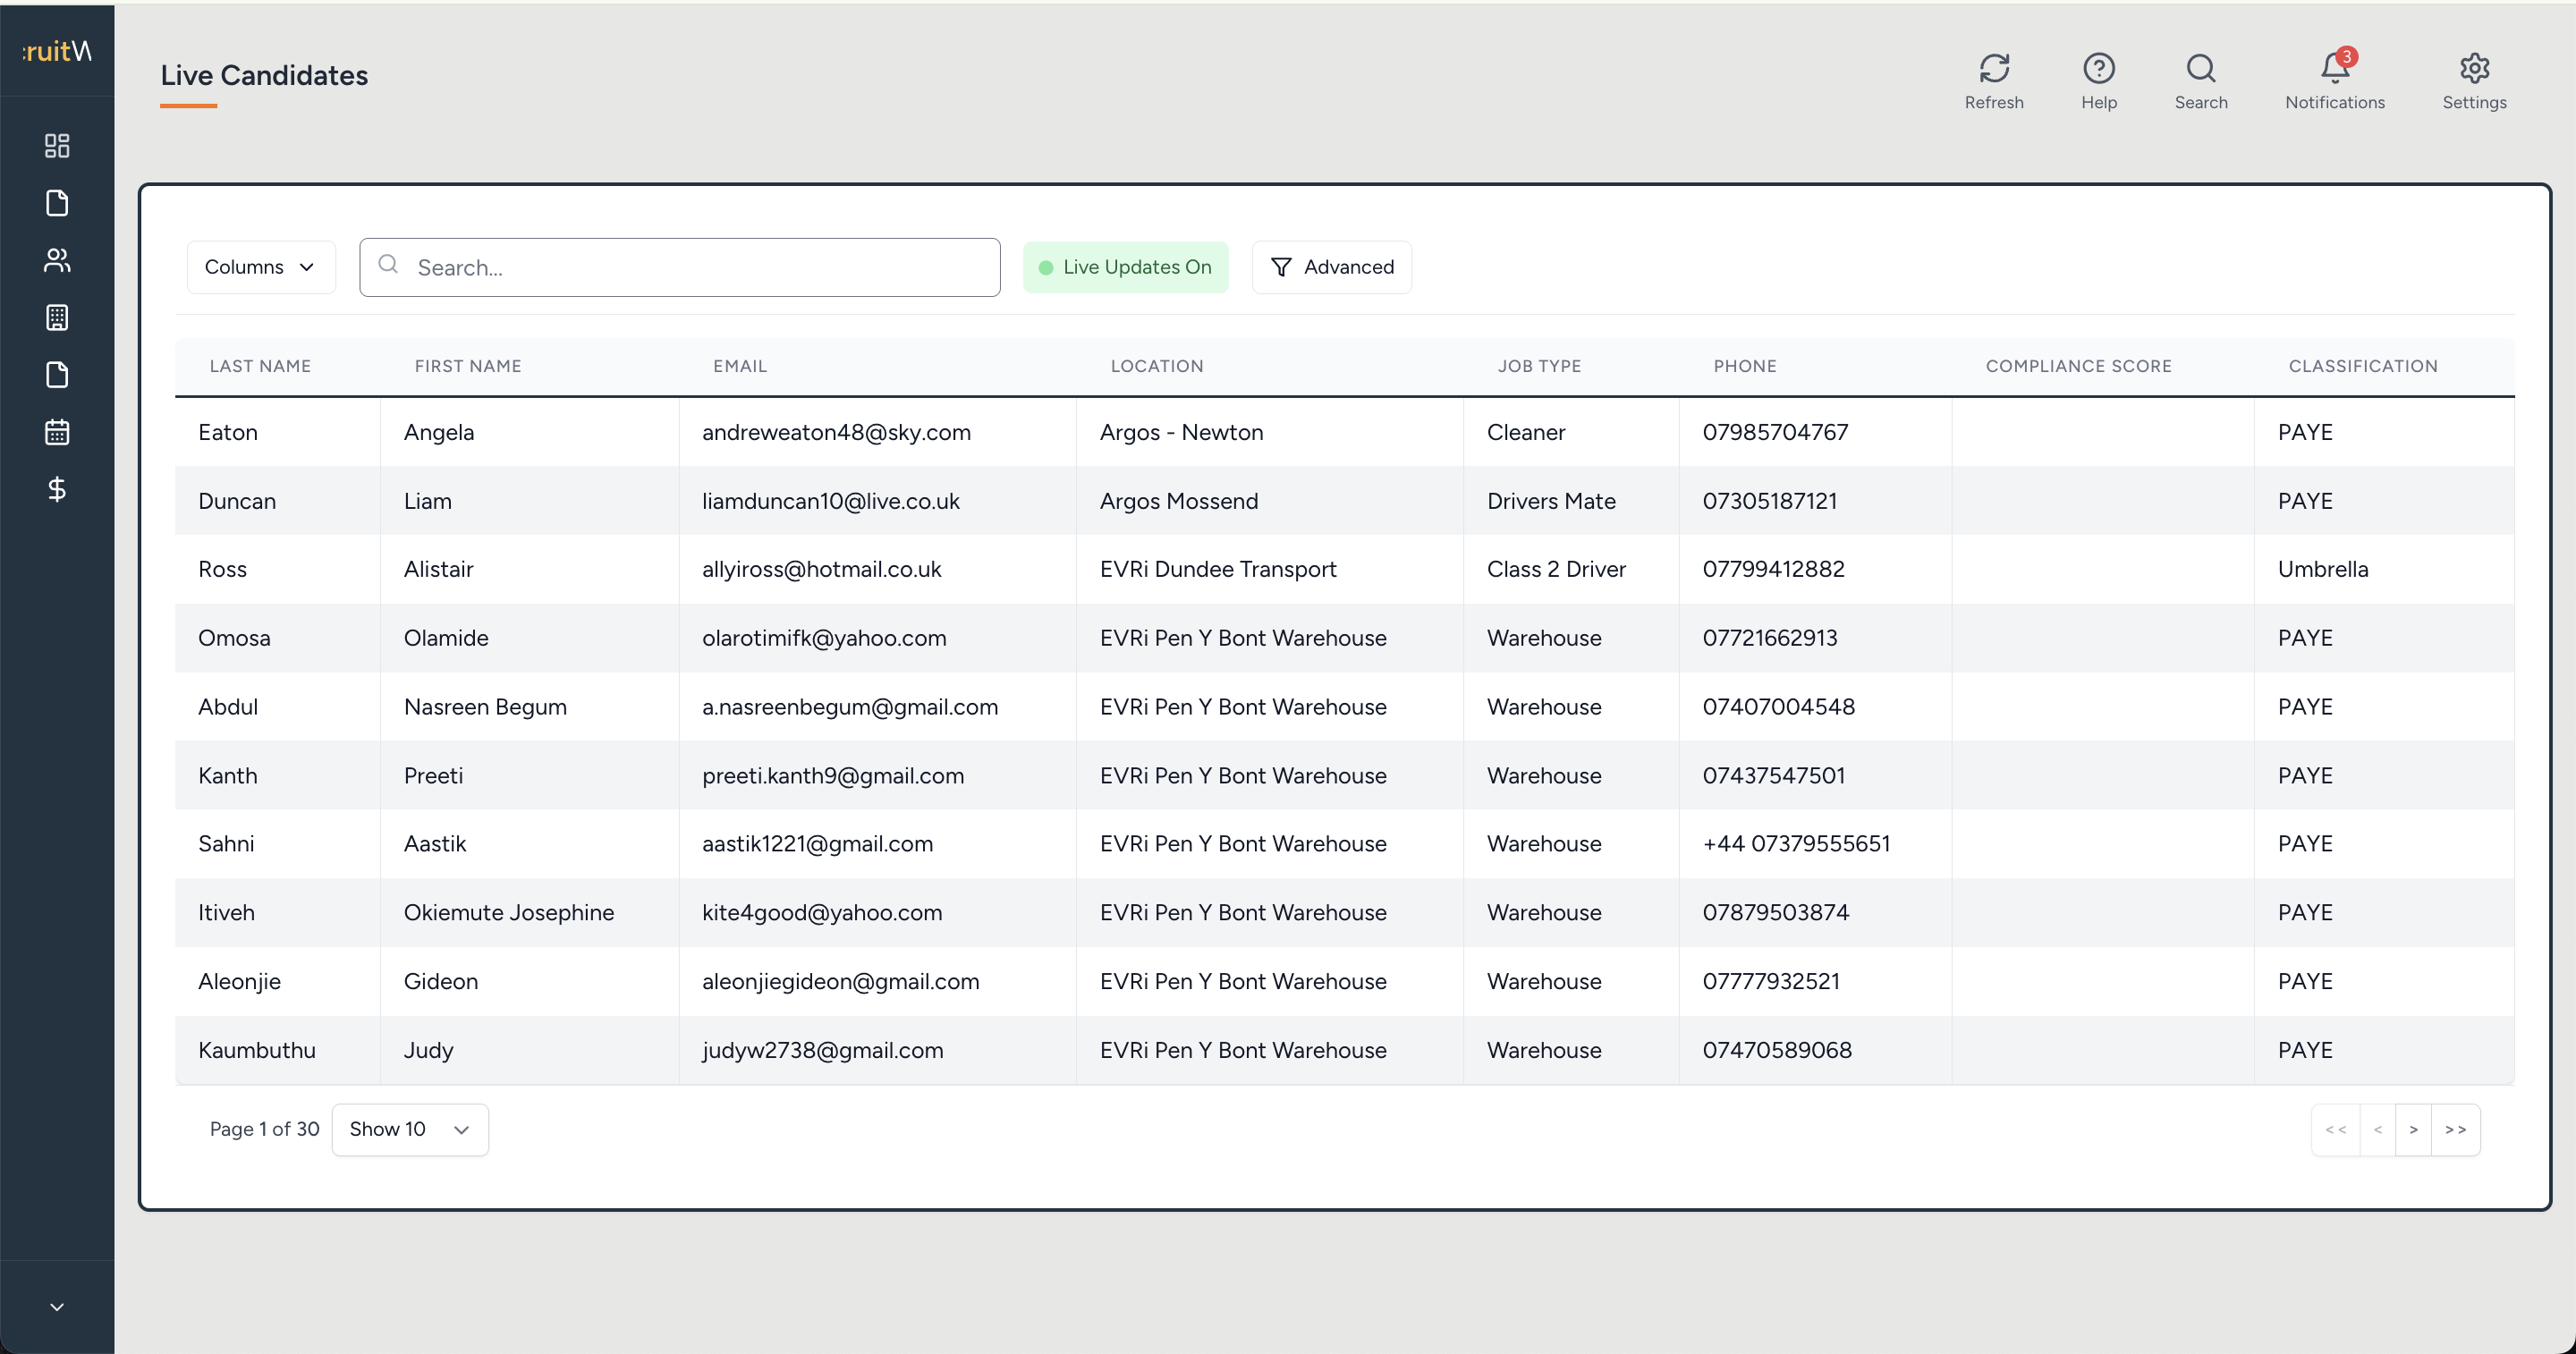2576x1354 pixels.
Task: Click the Search candidates input field
Action: pos(680,267)
